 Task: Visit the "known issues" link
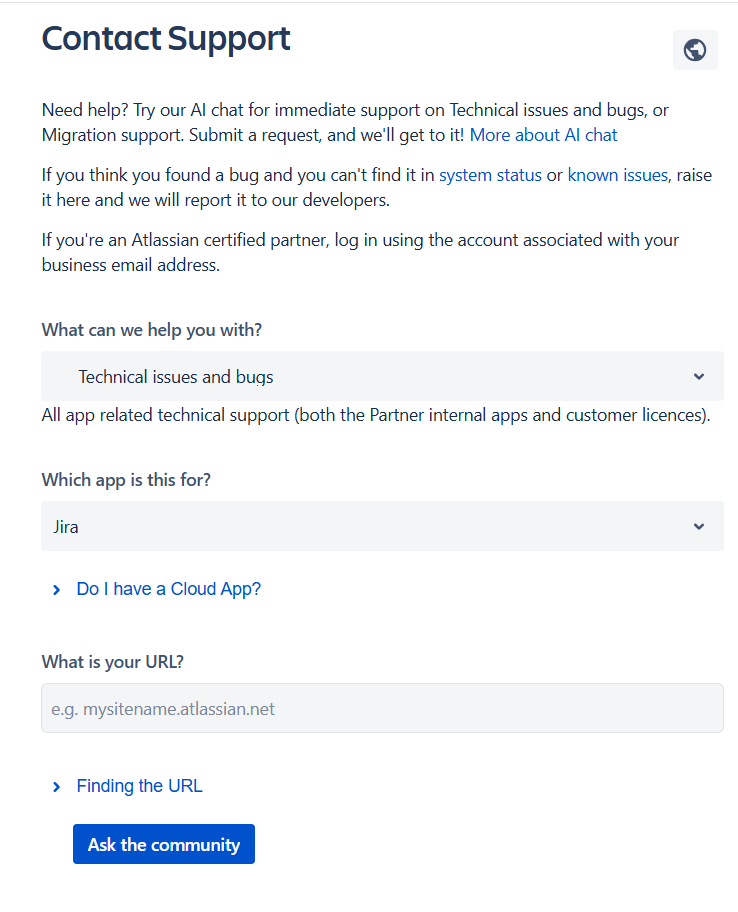pos(617,175)
